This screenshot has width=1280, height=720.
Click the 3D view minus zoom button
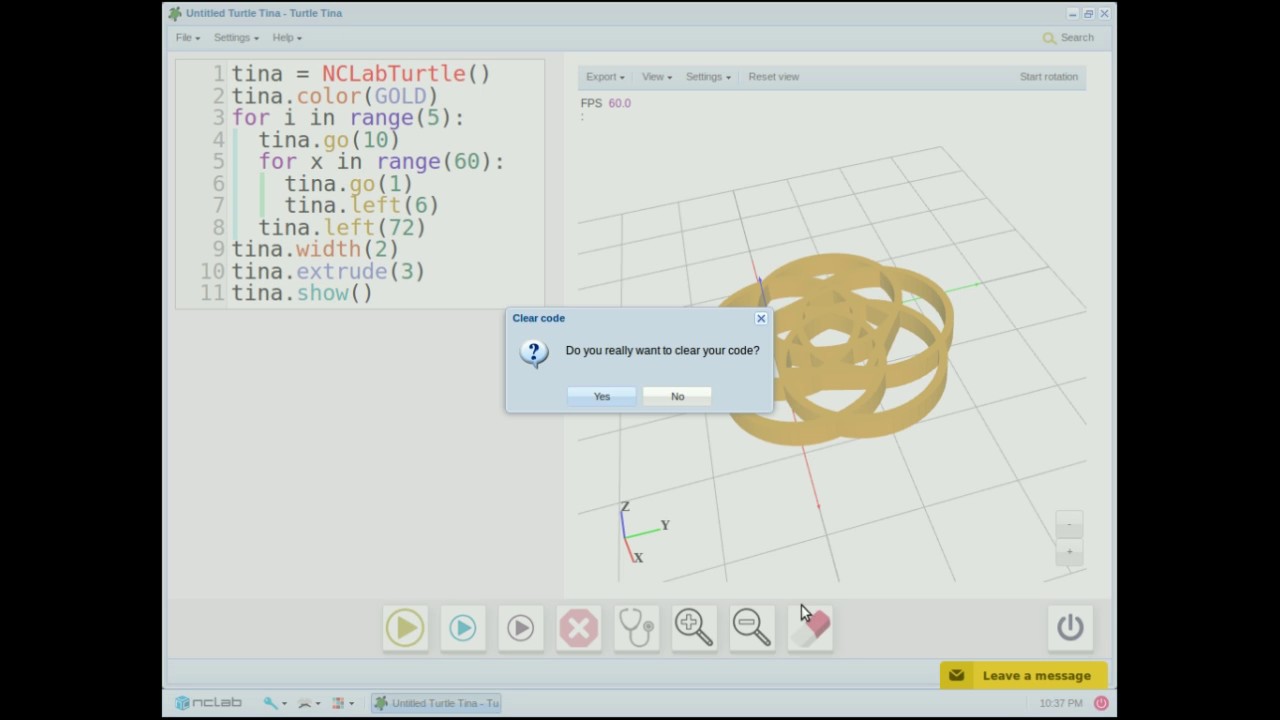click(1069, 525)
